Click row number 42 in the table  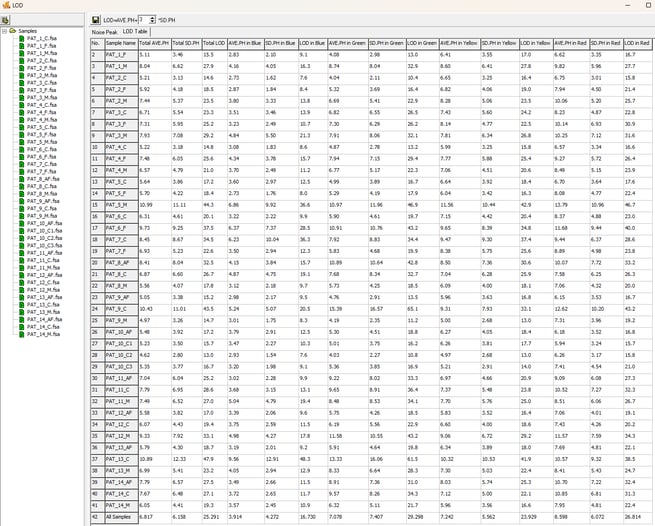click(x=97, y=517)
